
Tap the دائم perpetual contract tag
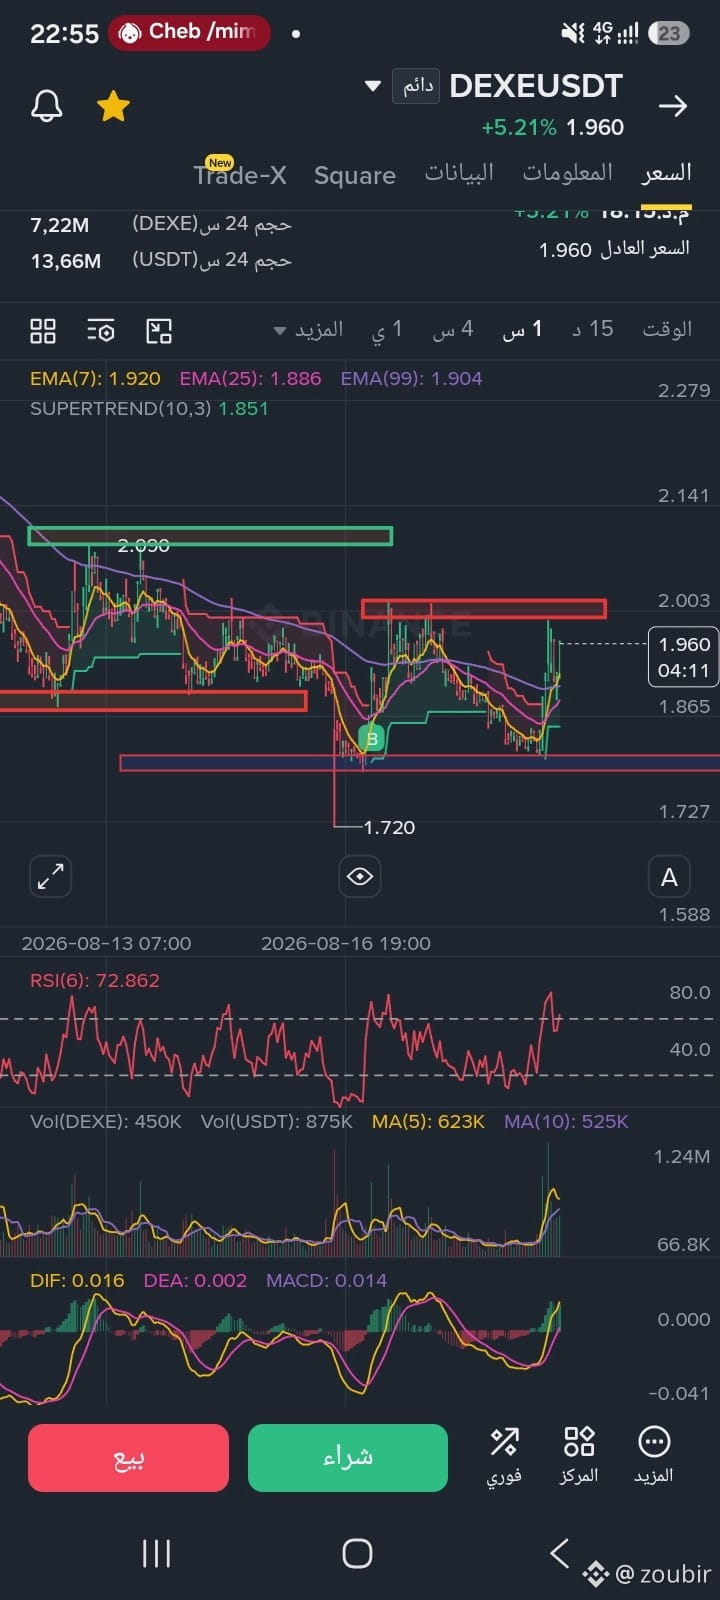coord(415,86)
